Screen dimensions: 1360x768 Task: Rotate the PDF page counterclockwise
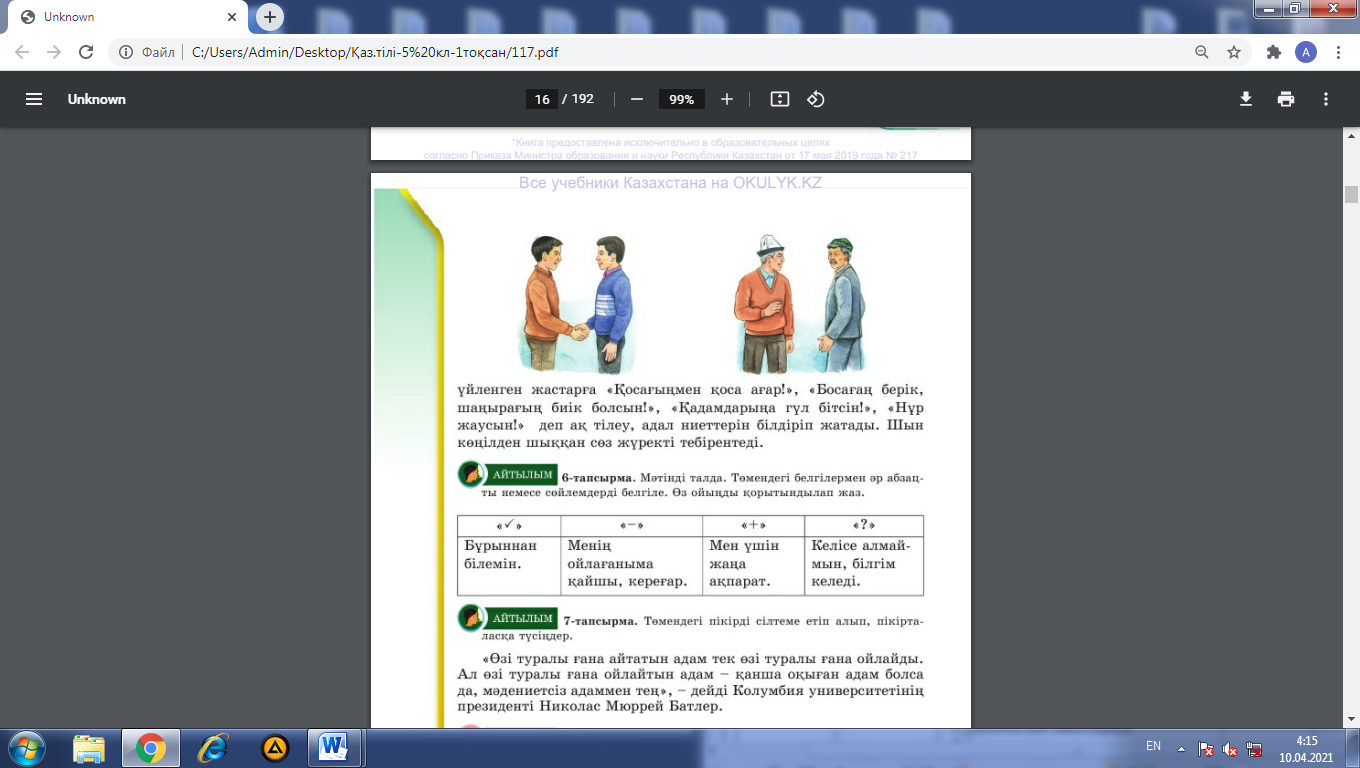(x=815, y=99)
